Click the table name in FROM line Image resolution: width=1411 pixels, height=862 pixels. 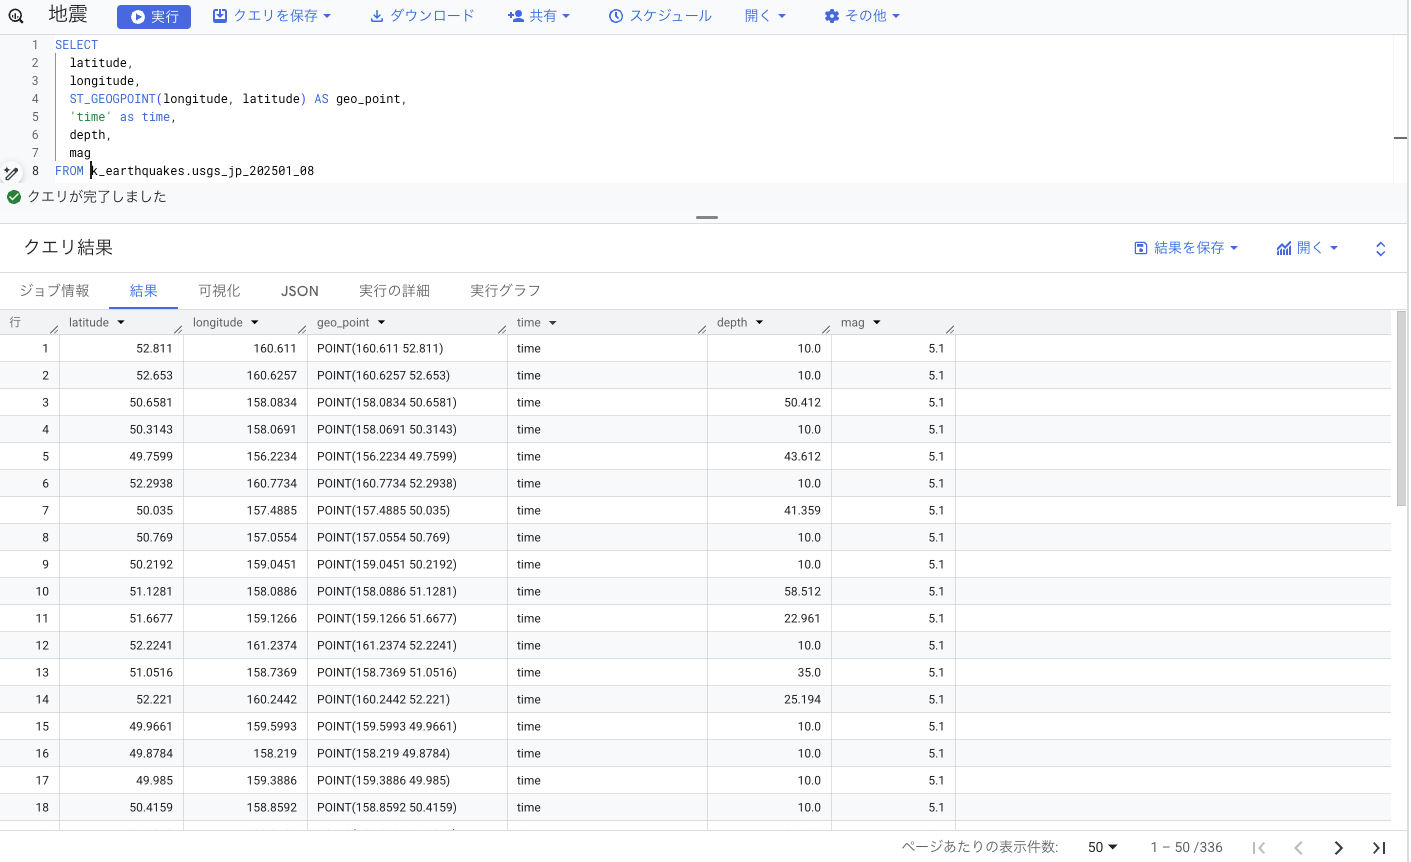tap(202, 171)
